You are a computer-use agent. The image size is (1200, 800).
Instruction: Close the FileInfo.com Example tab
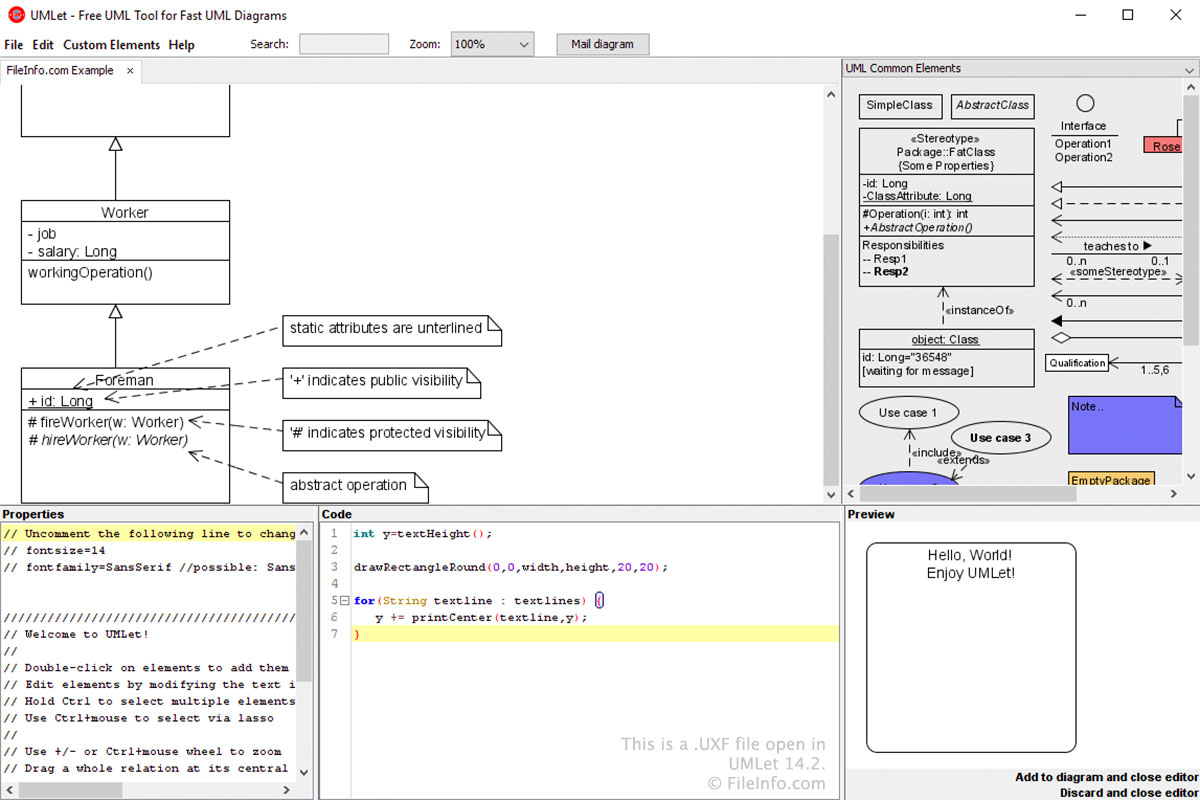click(x=130, y=71)
